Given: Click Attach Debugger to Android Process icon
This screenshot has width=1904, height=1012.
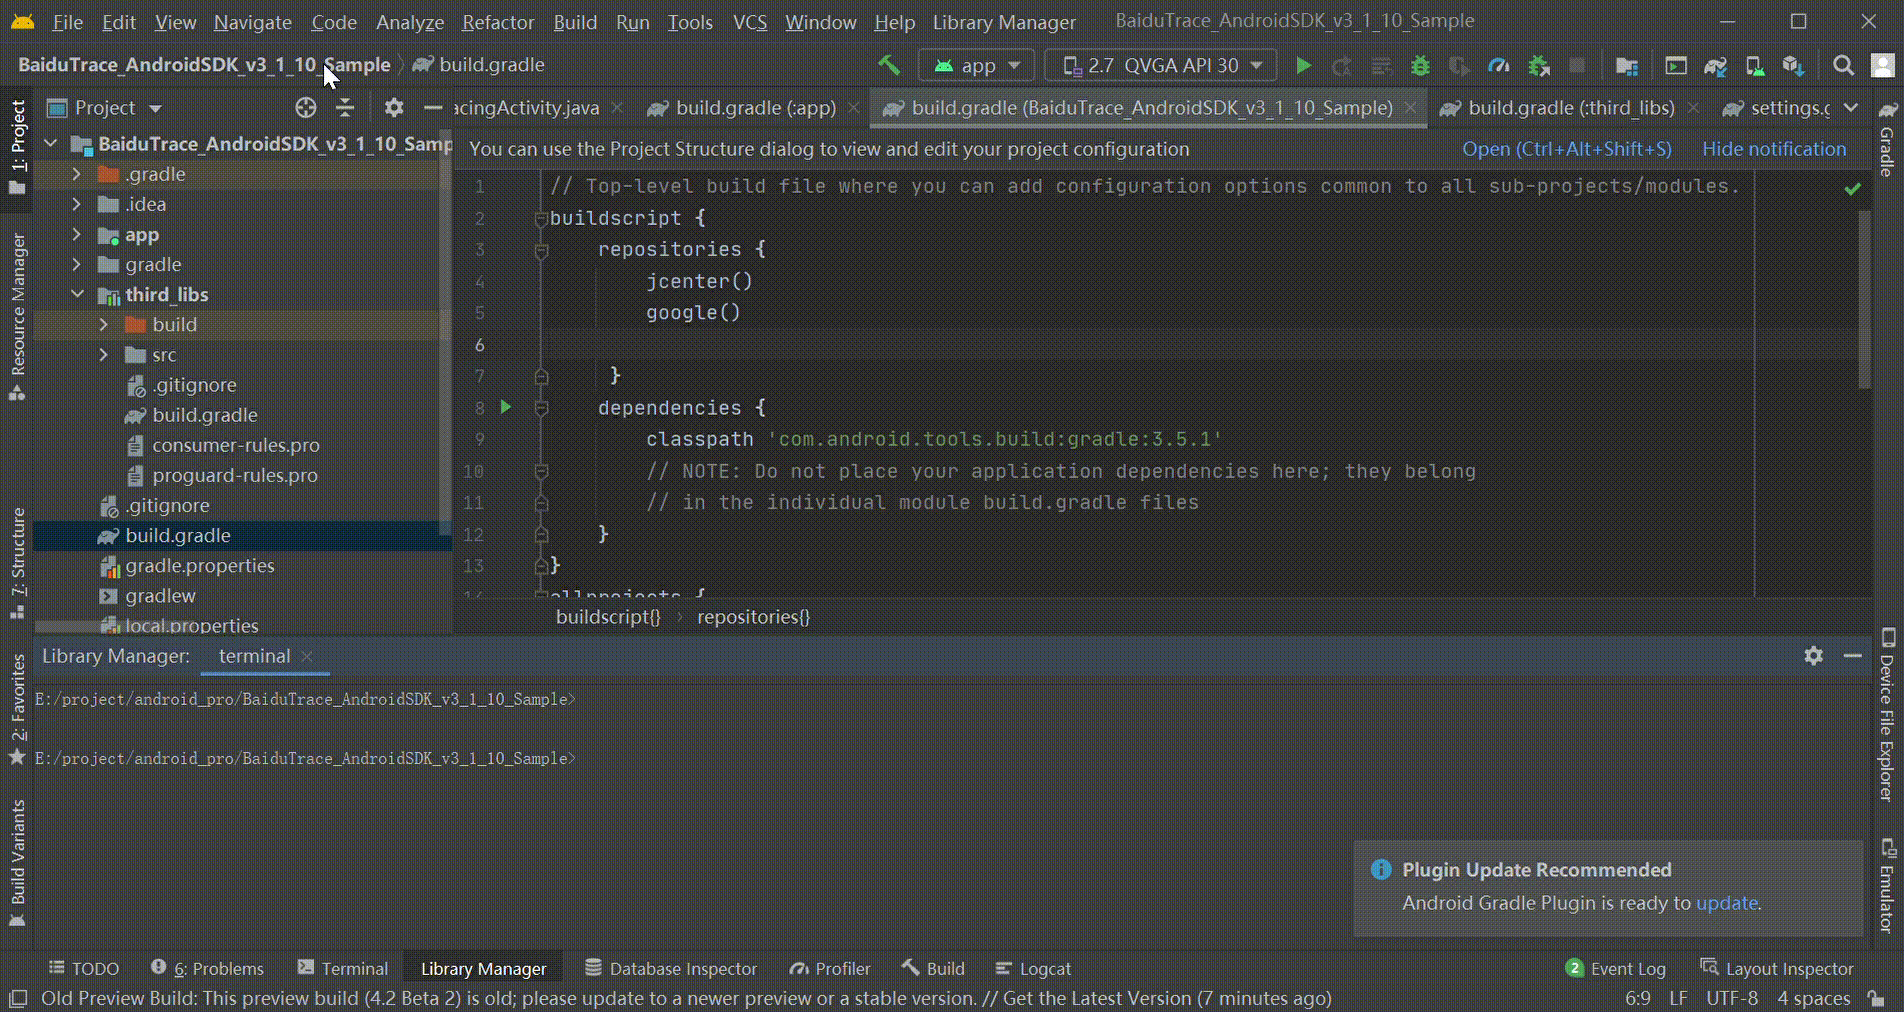Looking at the screenshot, I should [x=1539, y=65].
